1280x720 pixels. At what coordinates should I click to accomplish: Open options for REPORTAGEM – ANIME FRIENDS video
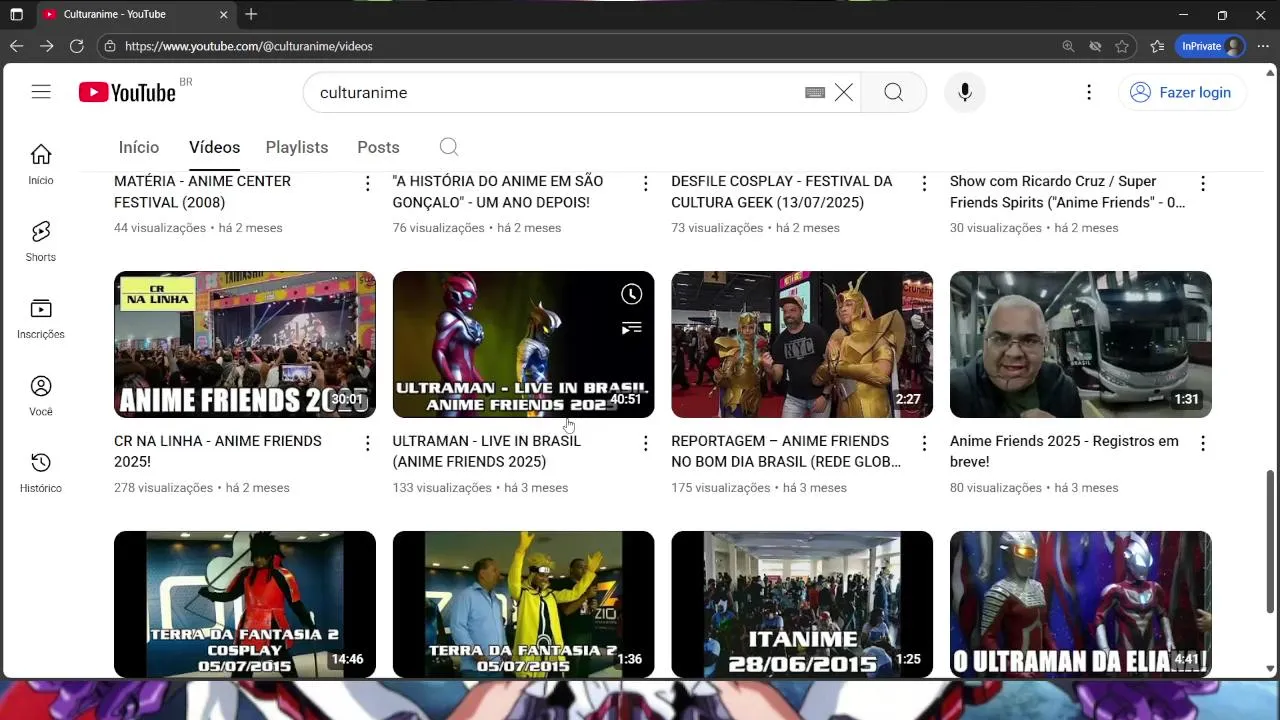[x=925, y=443]
